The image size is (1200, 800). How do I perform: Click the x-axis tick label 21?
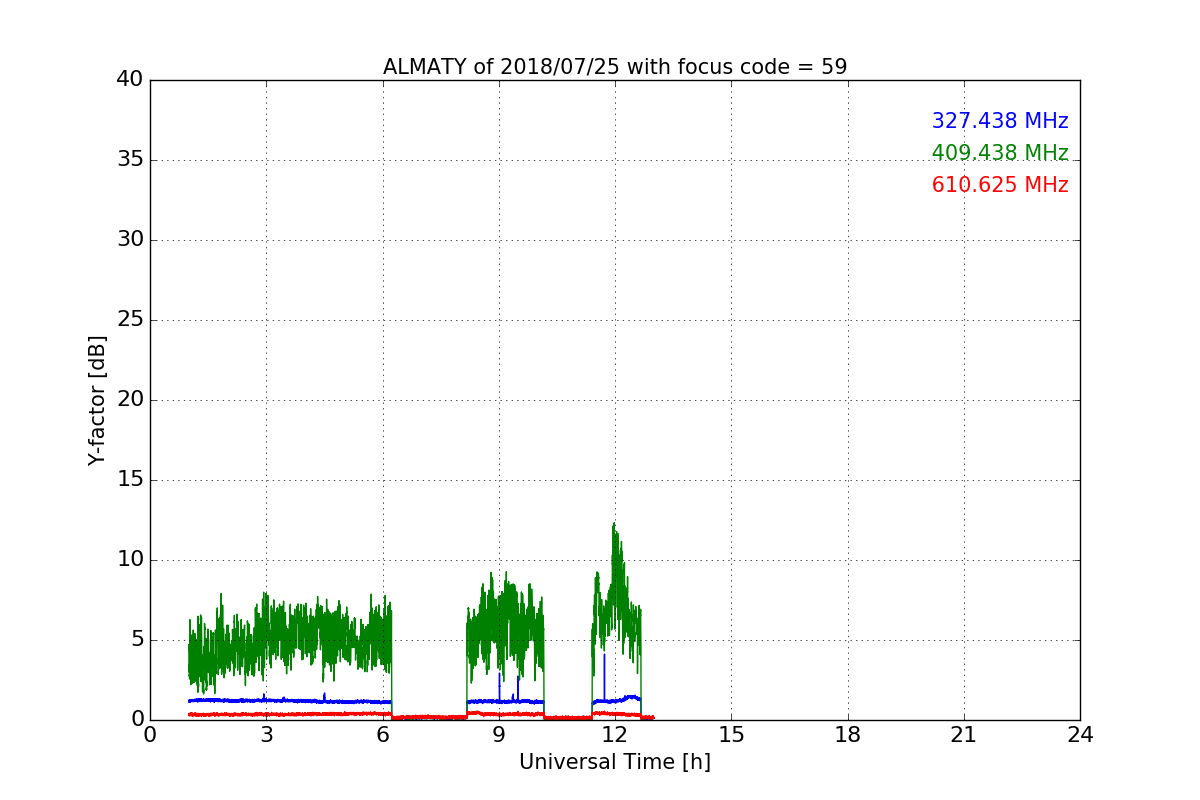pyautogui.click(x=964, y=735)
